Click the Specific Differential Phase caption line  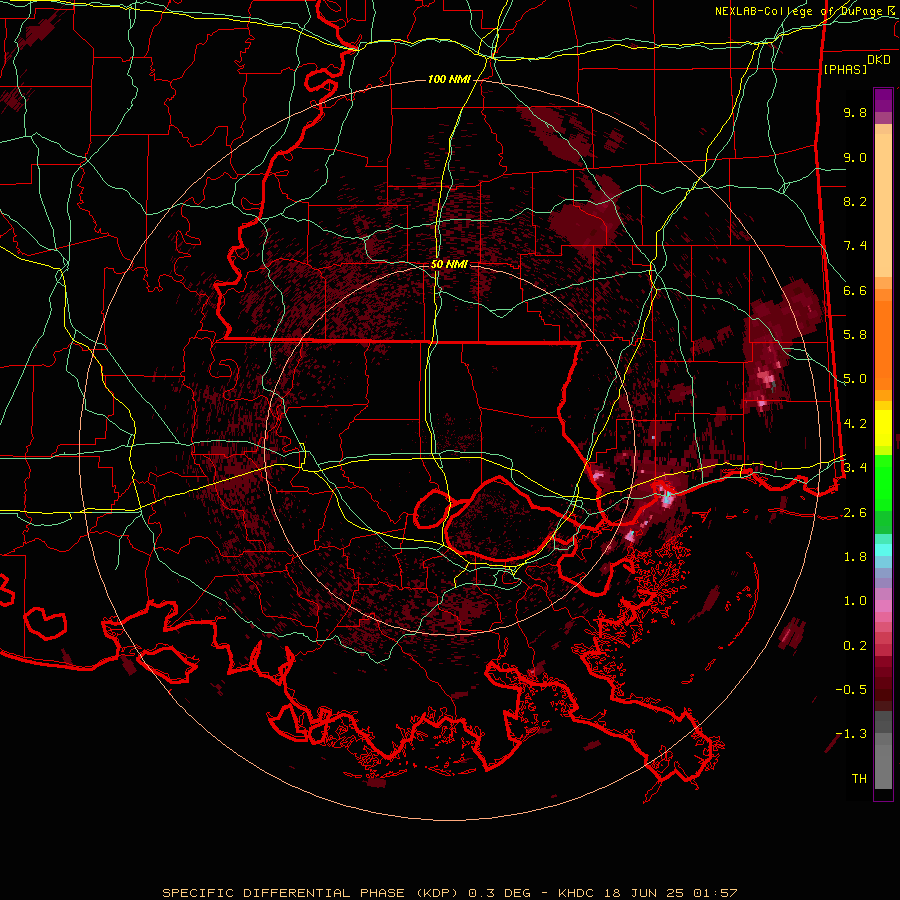coord(449,893)
